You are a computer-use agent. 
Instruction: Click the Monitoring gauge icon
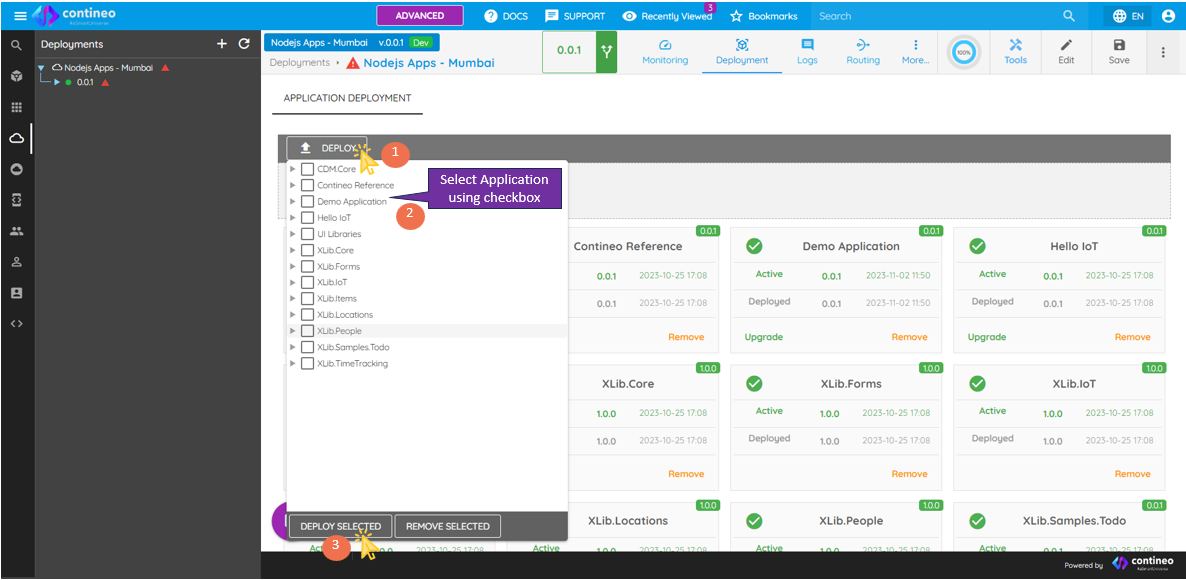point(665,45)
